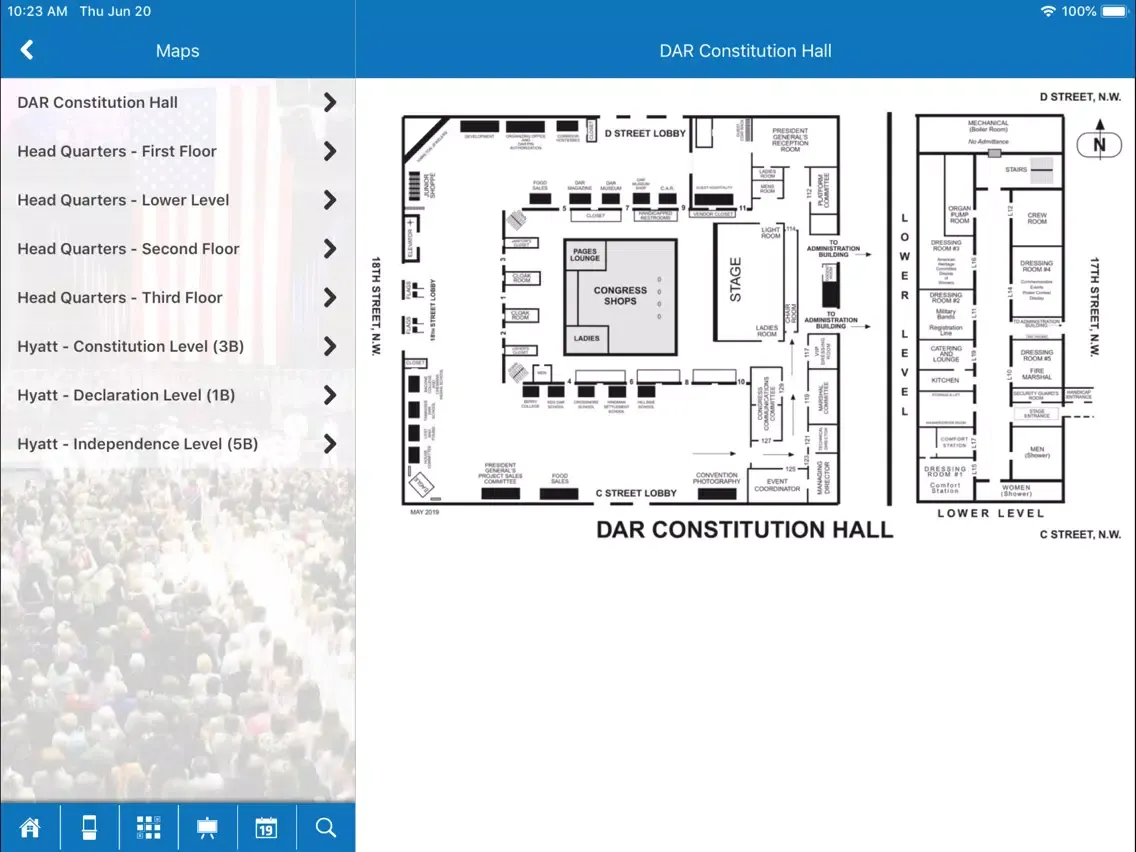This screenshot has height=852, width=1136.
Task: Tap the Wi-Fi status icon
Action: (x=1048, y=11)
